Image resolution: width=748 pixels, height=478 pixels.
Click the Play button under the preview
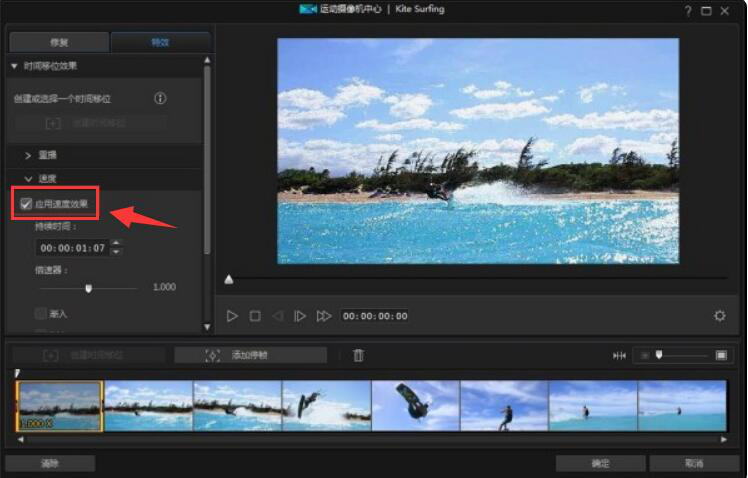pos(232,316)
